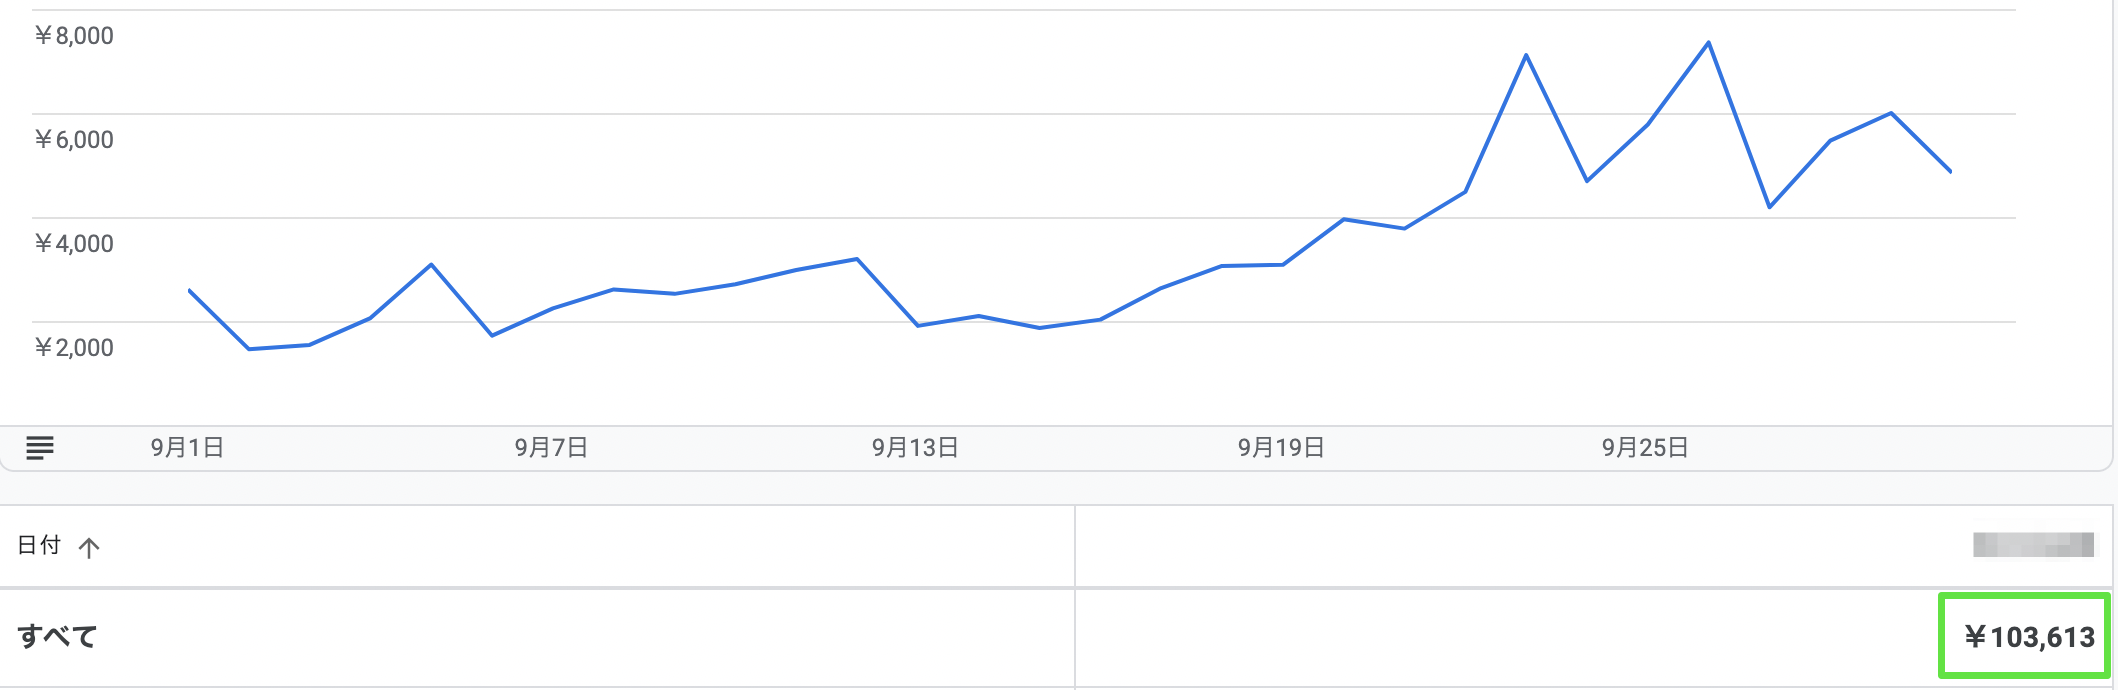Click the ¥6,000 y-axis label

tap(74, 140)
